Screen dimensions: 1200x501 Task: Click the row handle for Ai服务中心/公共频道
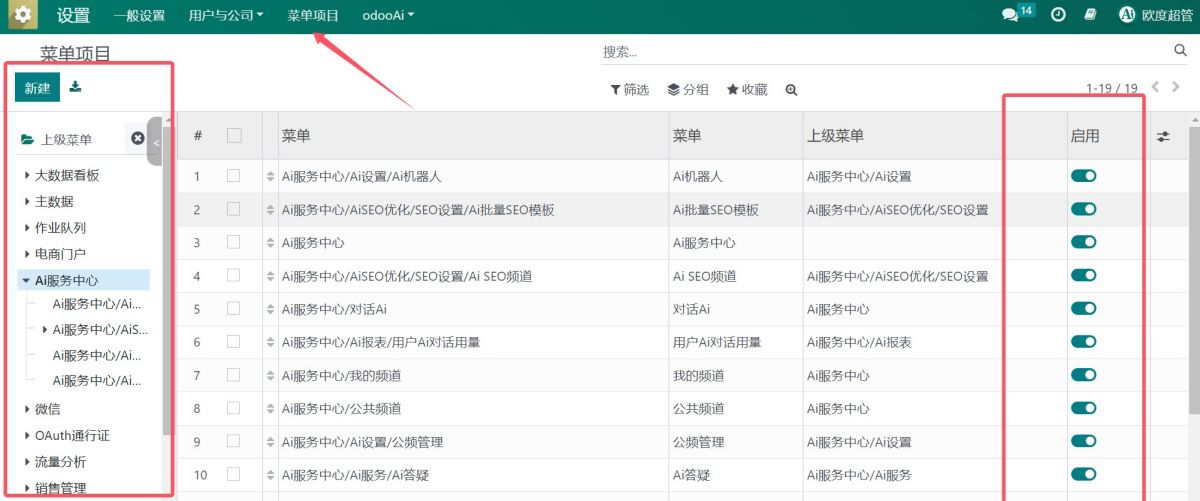pos(269,408)
